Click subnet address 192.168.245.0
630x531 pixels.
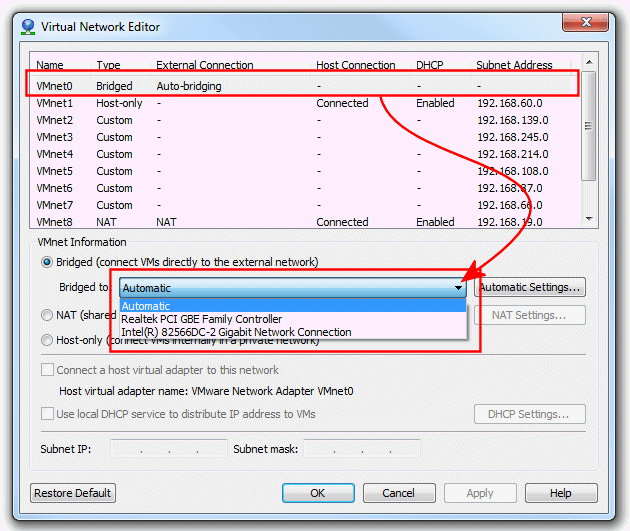pos(513,137)
